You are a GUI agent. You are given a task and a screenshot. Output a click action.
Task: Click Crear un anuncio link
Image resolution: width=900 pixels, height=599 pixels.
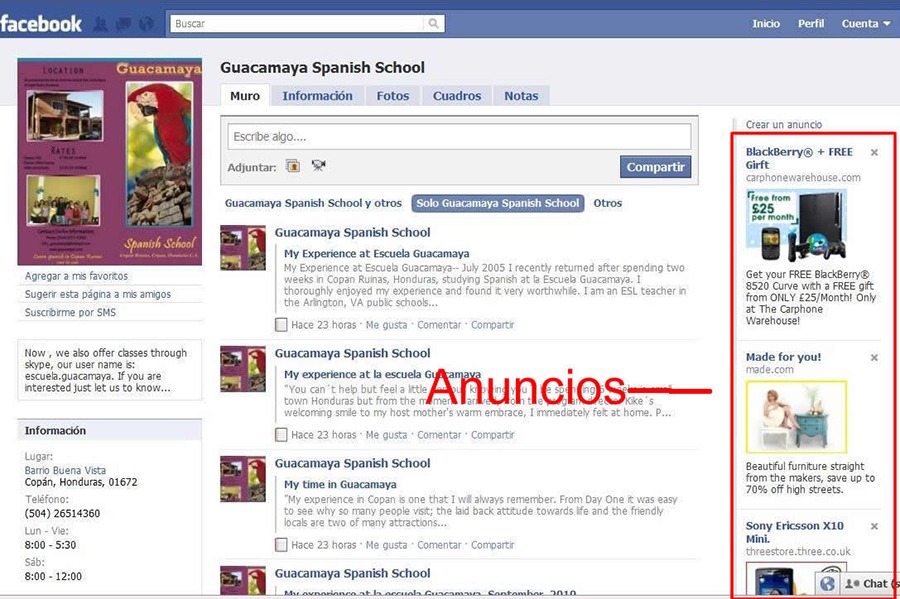[783, 125]
